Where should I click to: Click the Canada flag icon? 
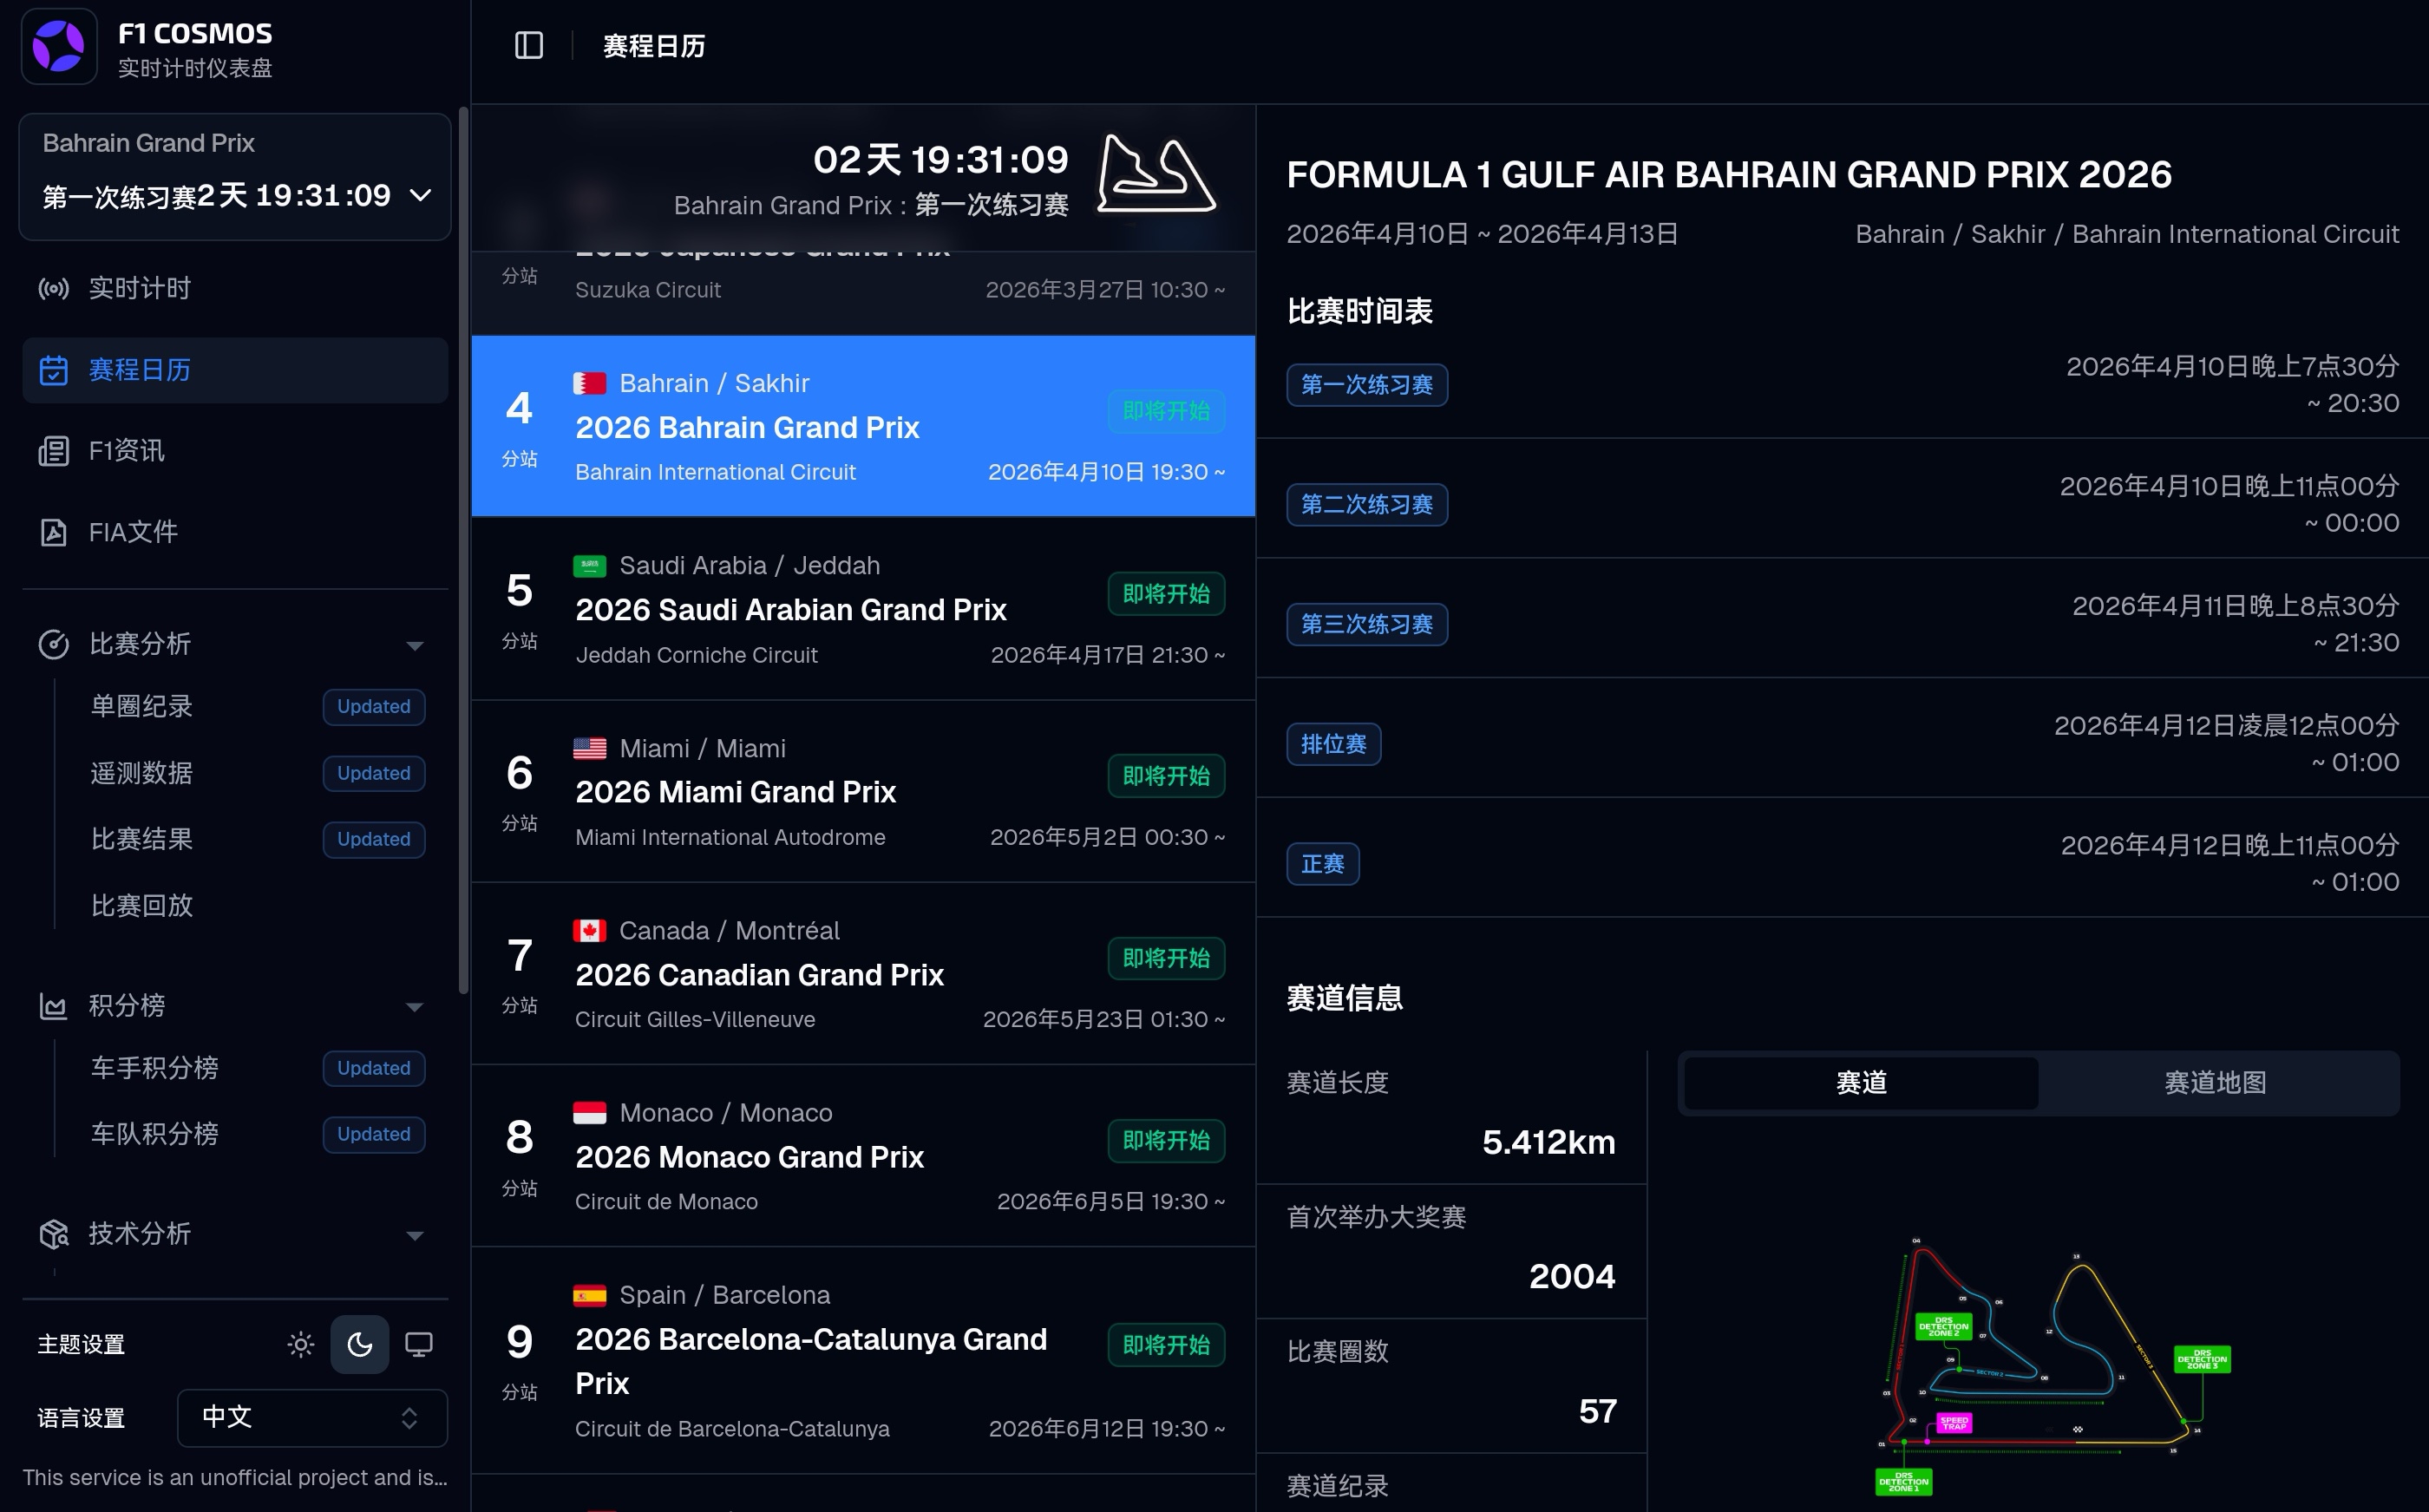tap(589, 931)
